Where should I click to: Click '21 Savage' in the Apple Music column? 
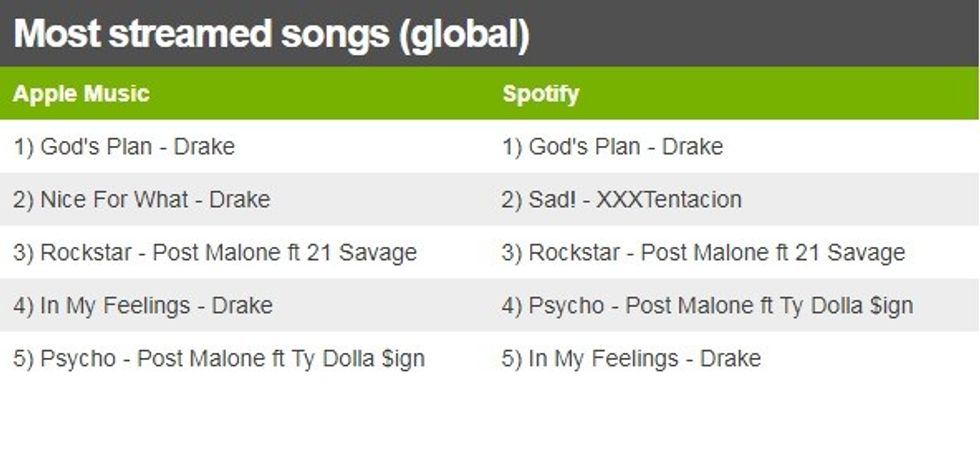(361, 253)
